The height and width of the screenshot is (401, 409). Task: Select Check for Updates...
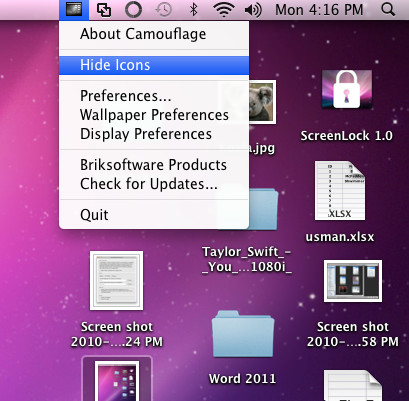(154, 184)
